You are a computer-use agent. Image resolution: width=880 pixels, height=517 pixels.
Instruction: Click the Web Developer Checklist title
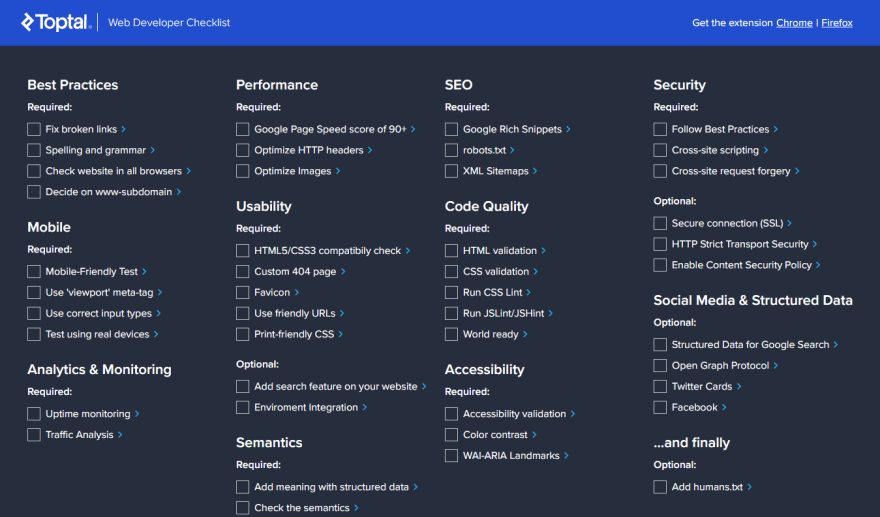click(x=169, y=22)
